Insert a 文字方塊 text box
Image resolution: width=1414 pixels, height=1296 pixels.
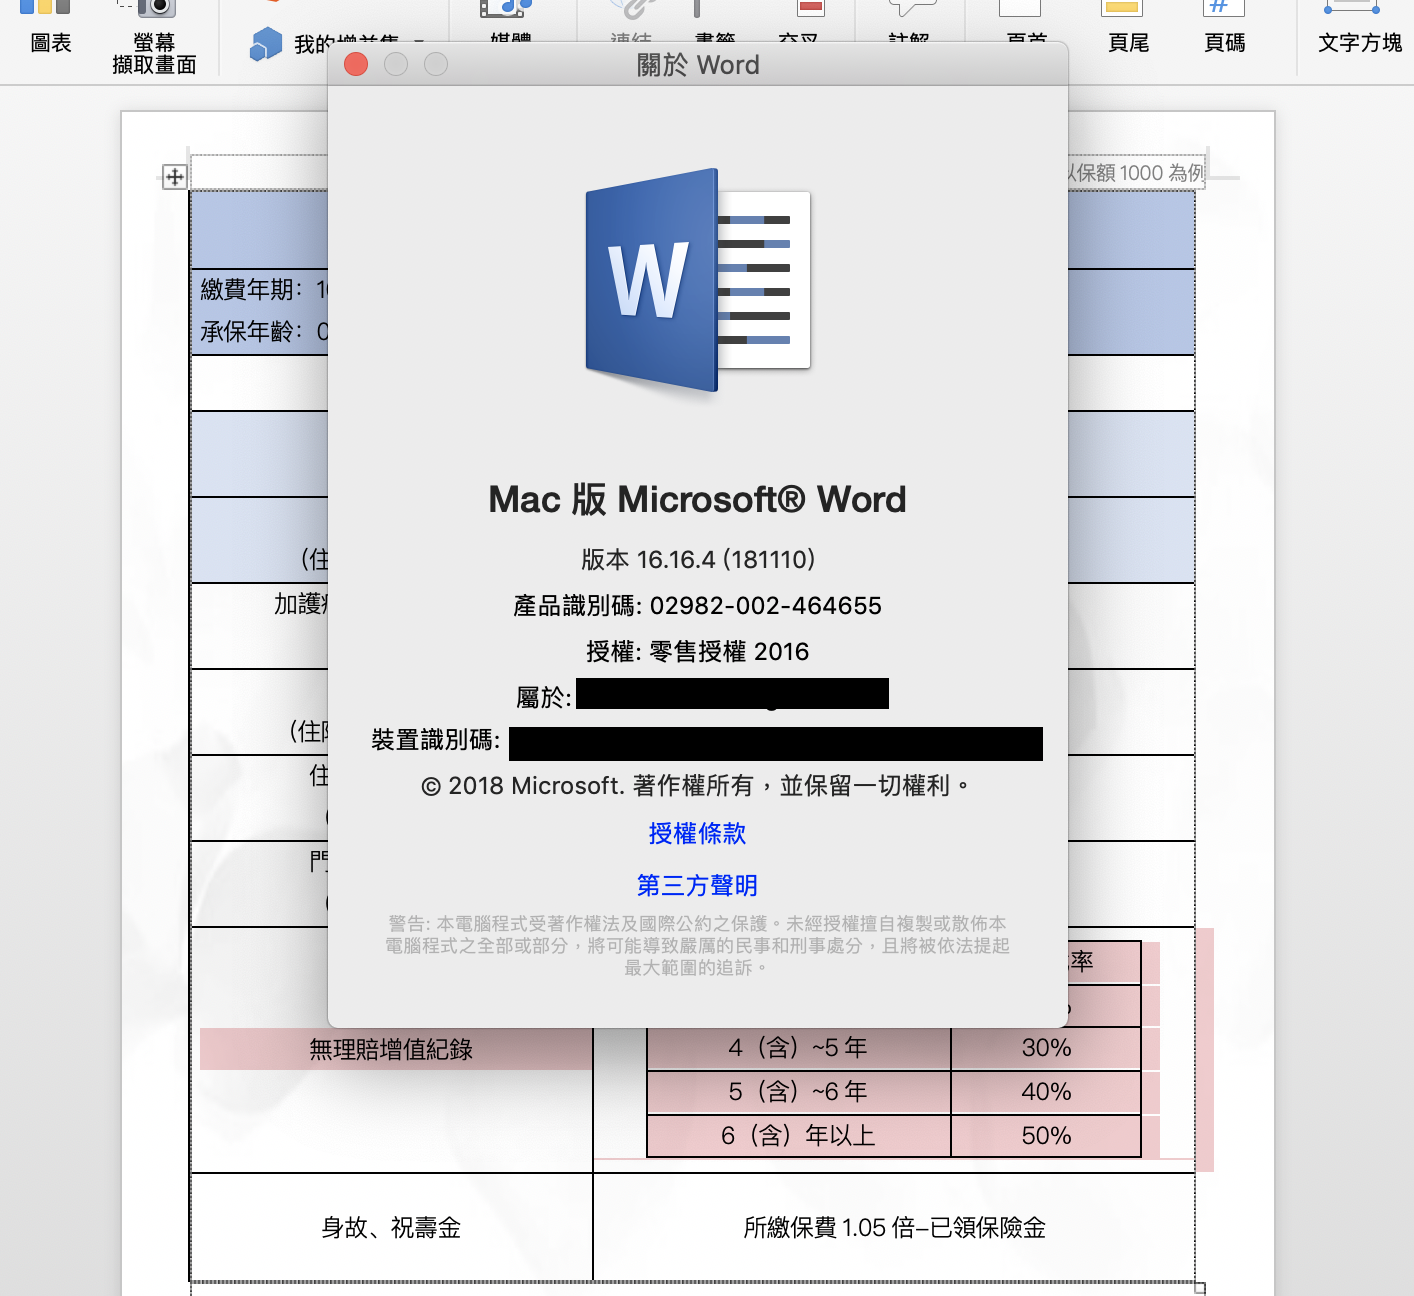(x=1359, y=30)
